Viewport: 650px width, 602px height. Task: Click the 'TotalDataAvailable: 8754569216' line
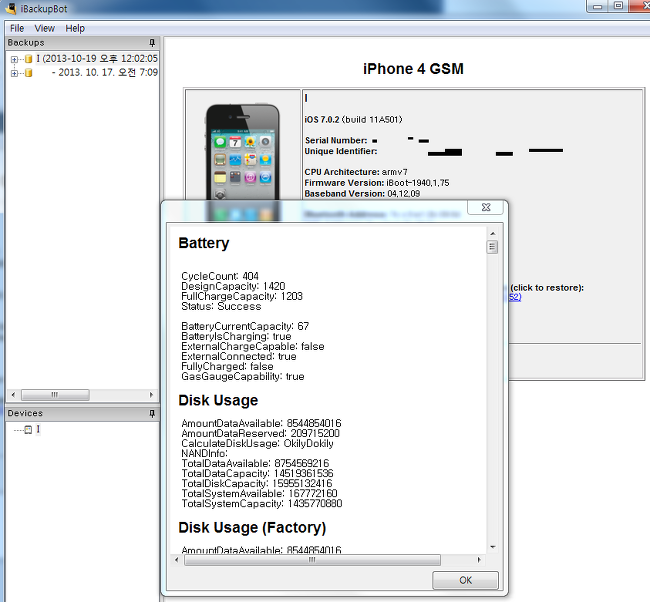(255, 463)
